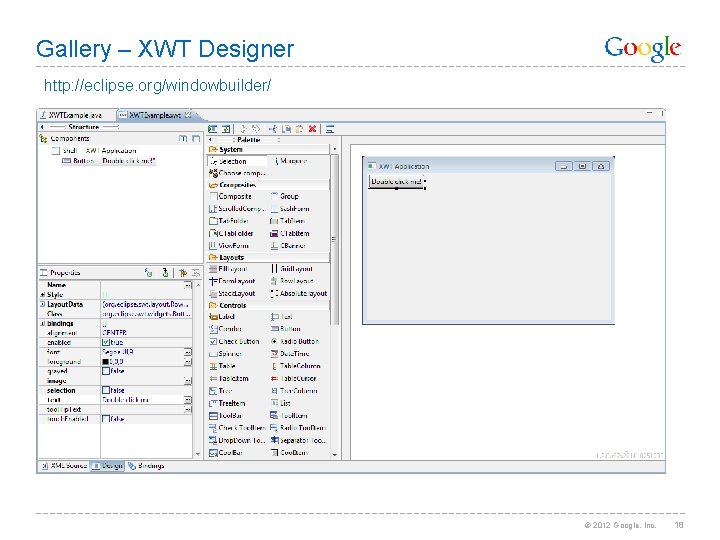Collapse the Controls palette category
Viewport: 720px width, 540px height.
[x=213, y=305]
